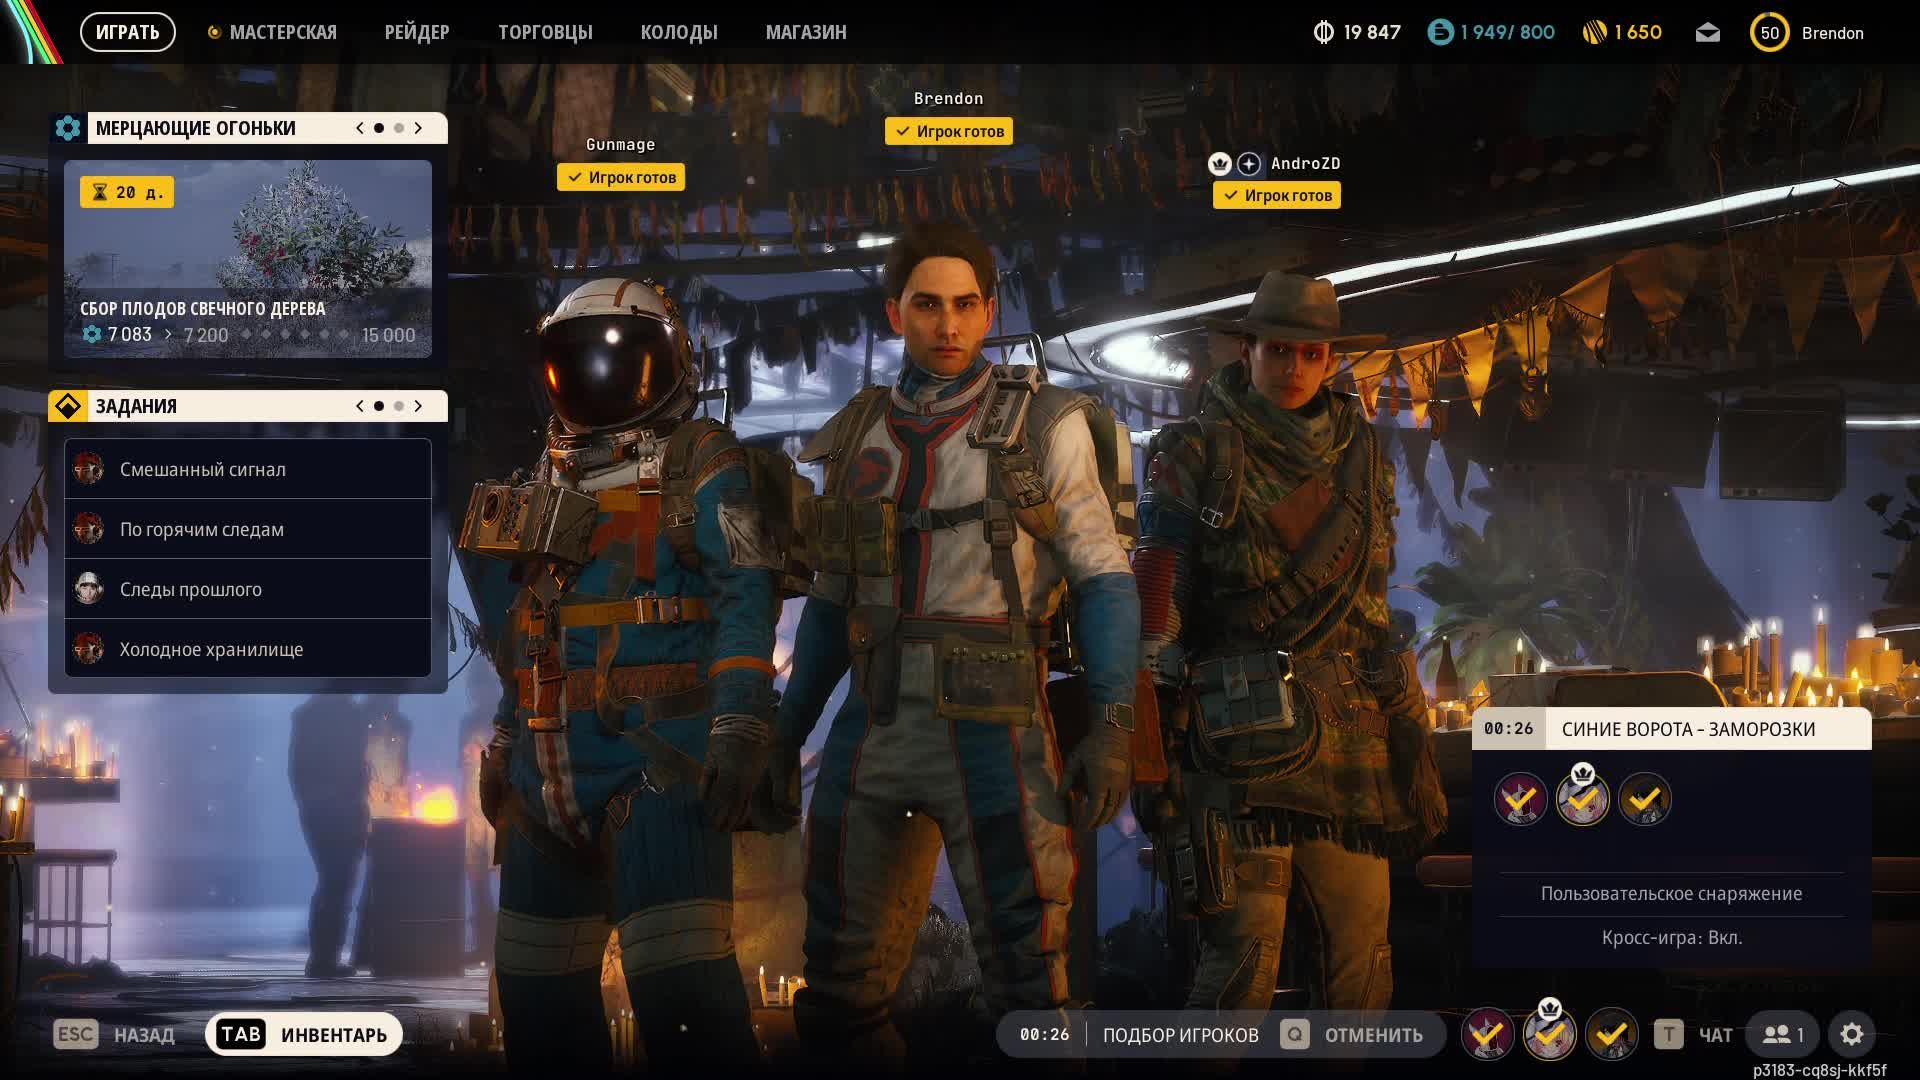The height and width of the screenshot is (1080, 1920).
Task: Click Gunmage's Игрок готов ready checkbox
Action: (621, 177)
